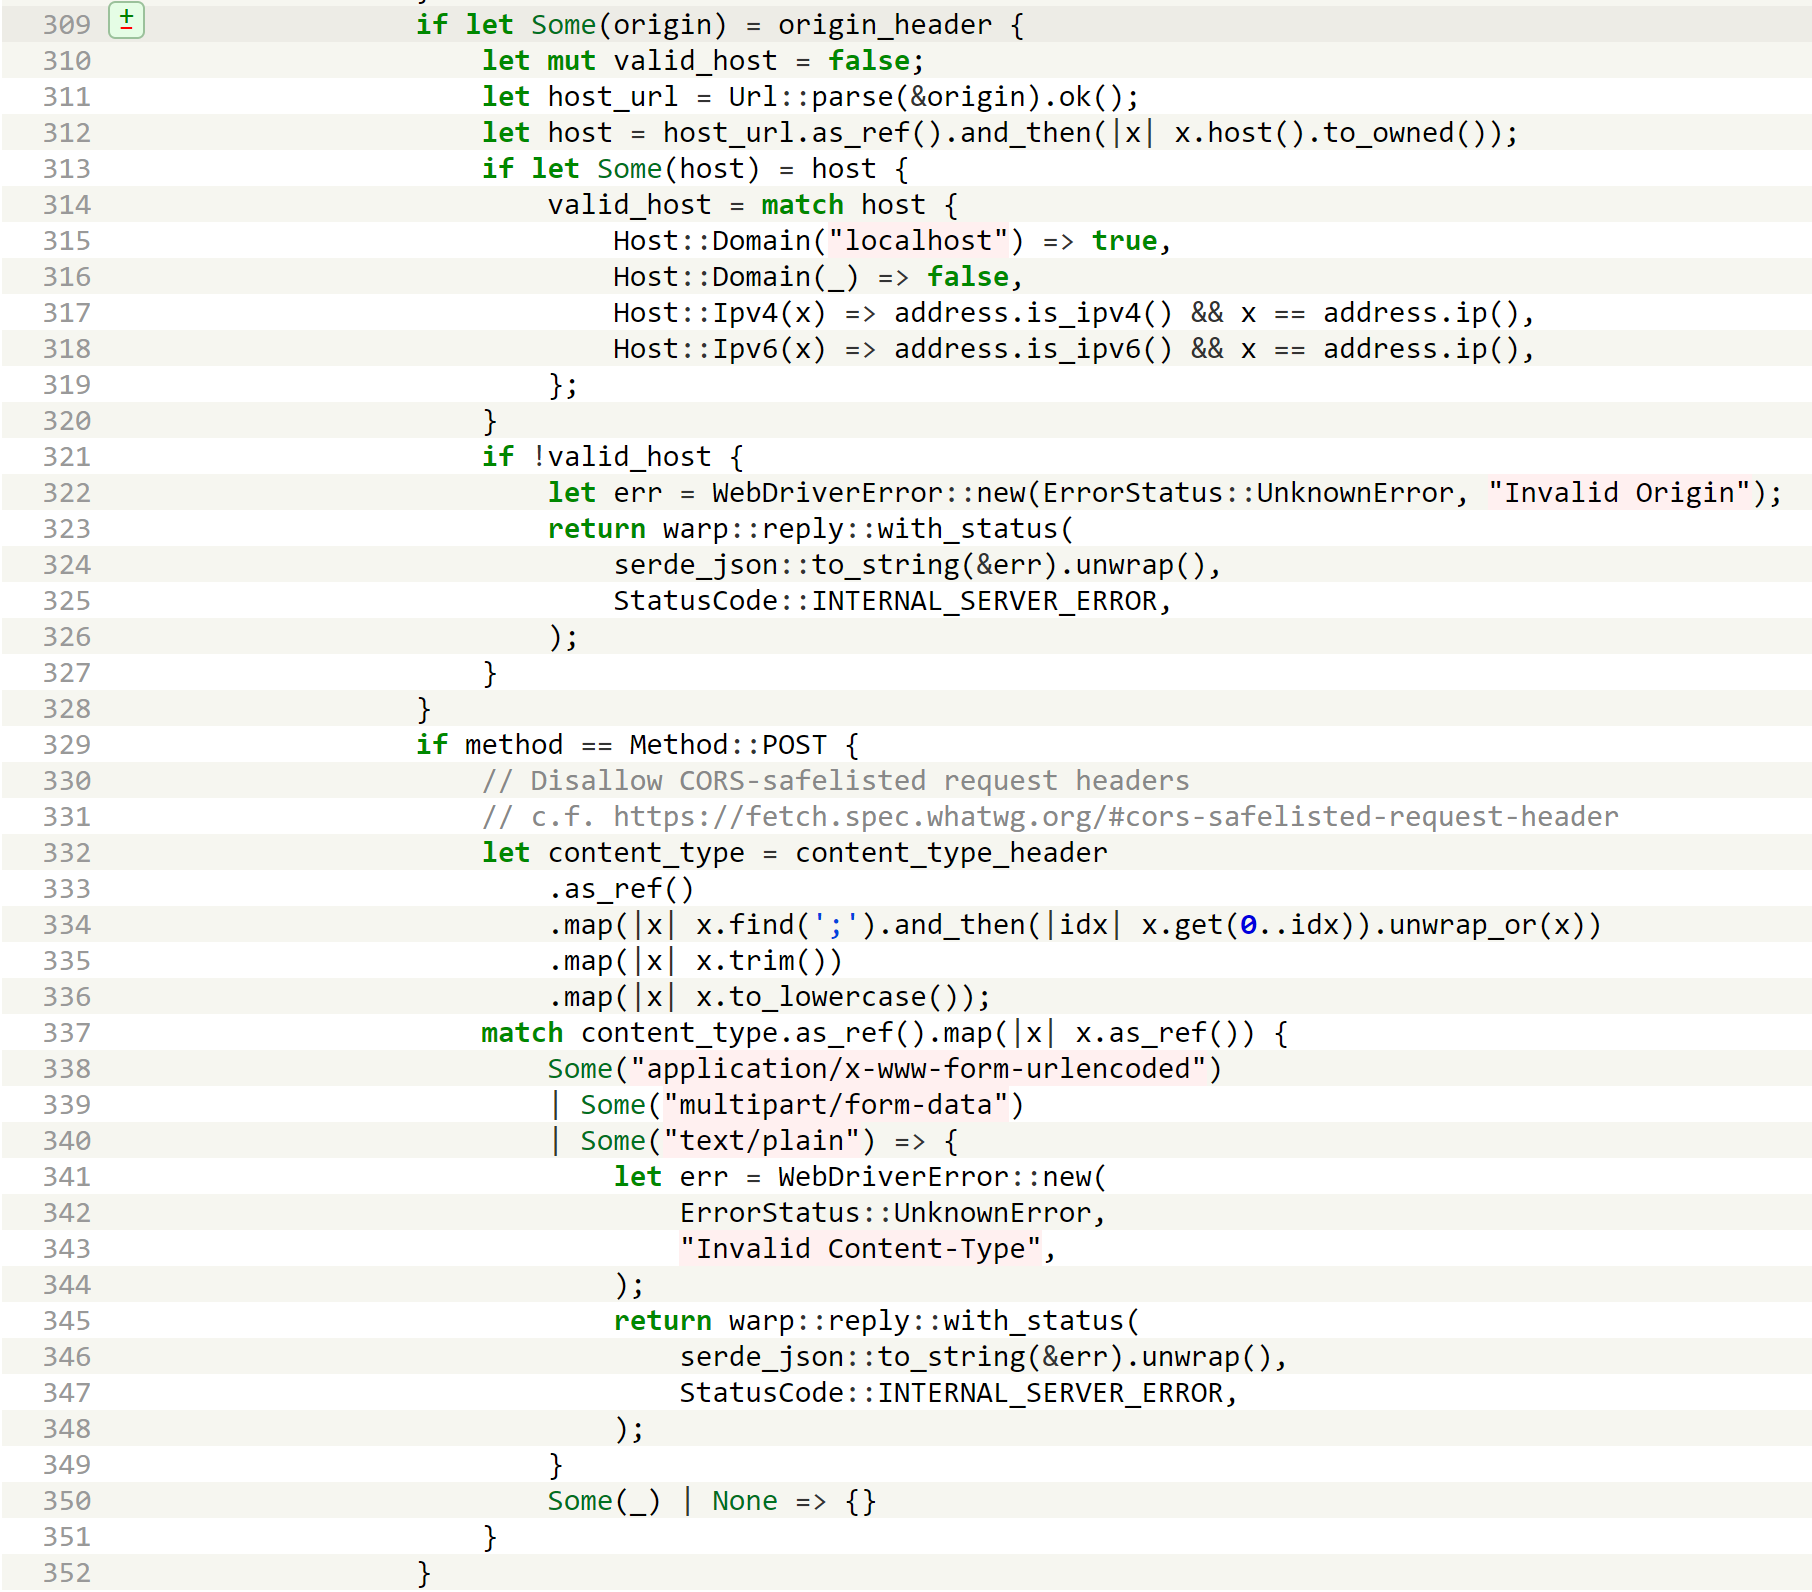Click the plus-minus icon beside line 309
This screenshot has height=1592, width=1812.
click(x=126, y=20)
